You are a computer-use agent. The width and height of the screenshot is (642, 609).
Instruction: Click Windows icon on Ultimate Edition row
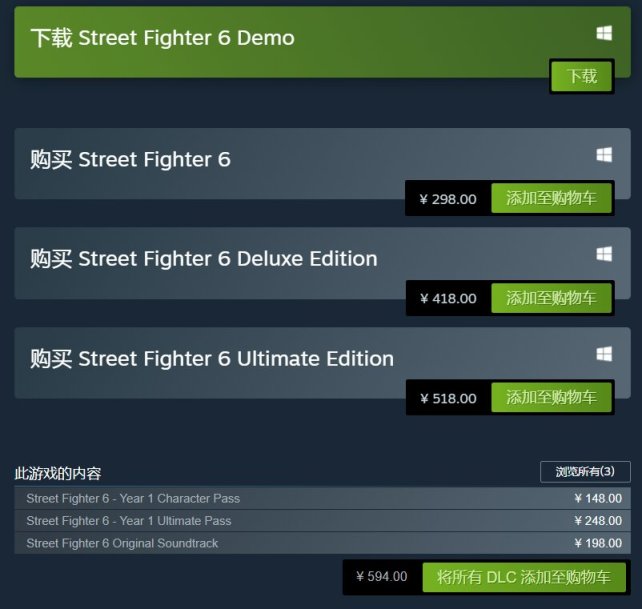[x=604, y=354]
